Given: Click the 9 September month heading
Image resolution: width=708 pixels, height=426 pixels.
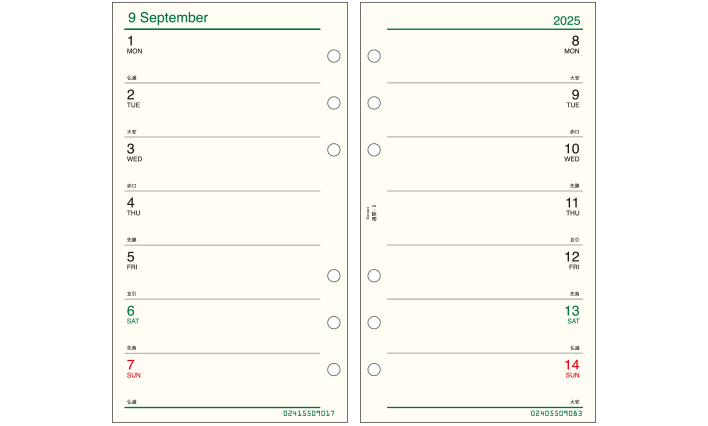Looking at the screenshot, I should [x=168, y=18].
